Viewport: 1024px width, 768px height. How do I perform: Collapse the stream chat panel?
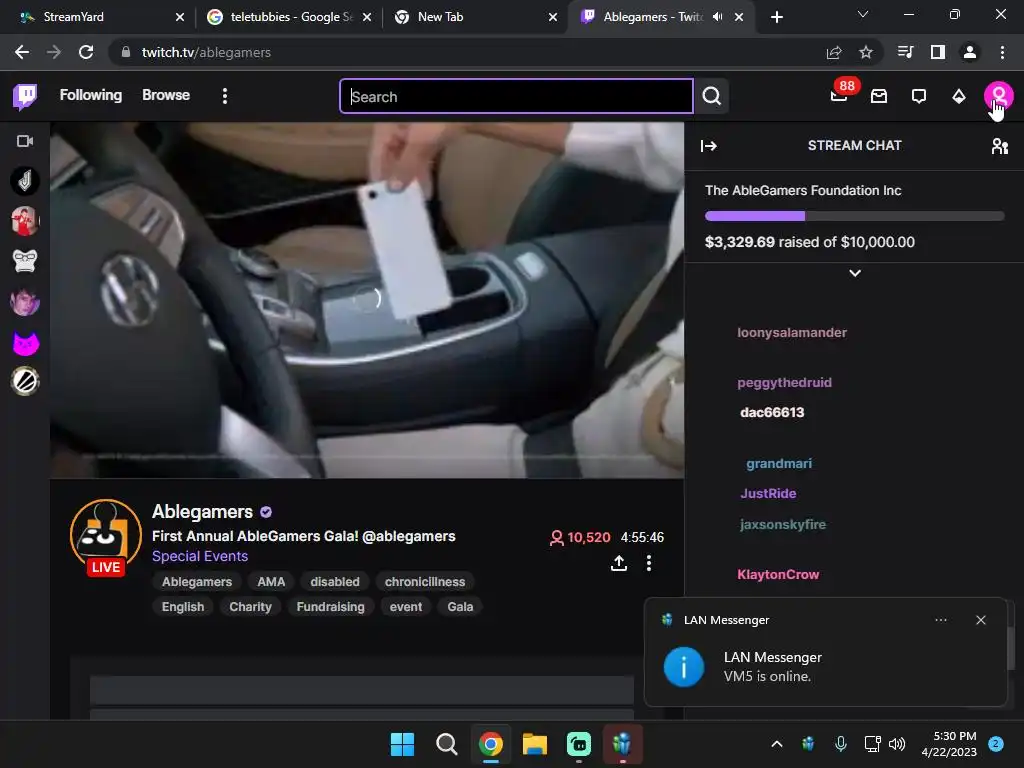[709, 146]
